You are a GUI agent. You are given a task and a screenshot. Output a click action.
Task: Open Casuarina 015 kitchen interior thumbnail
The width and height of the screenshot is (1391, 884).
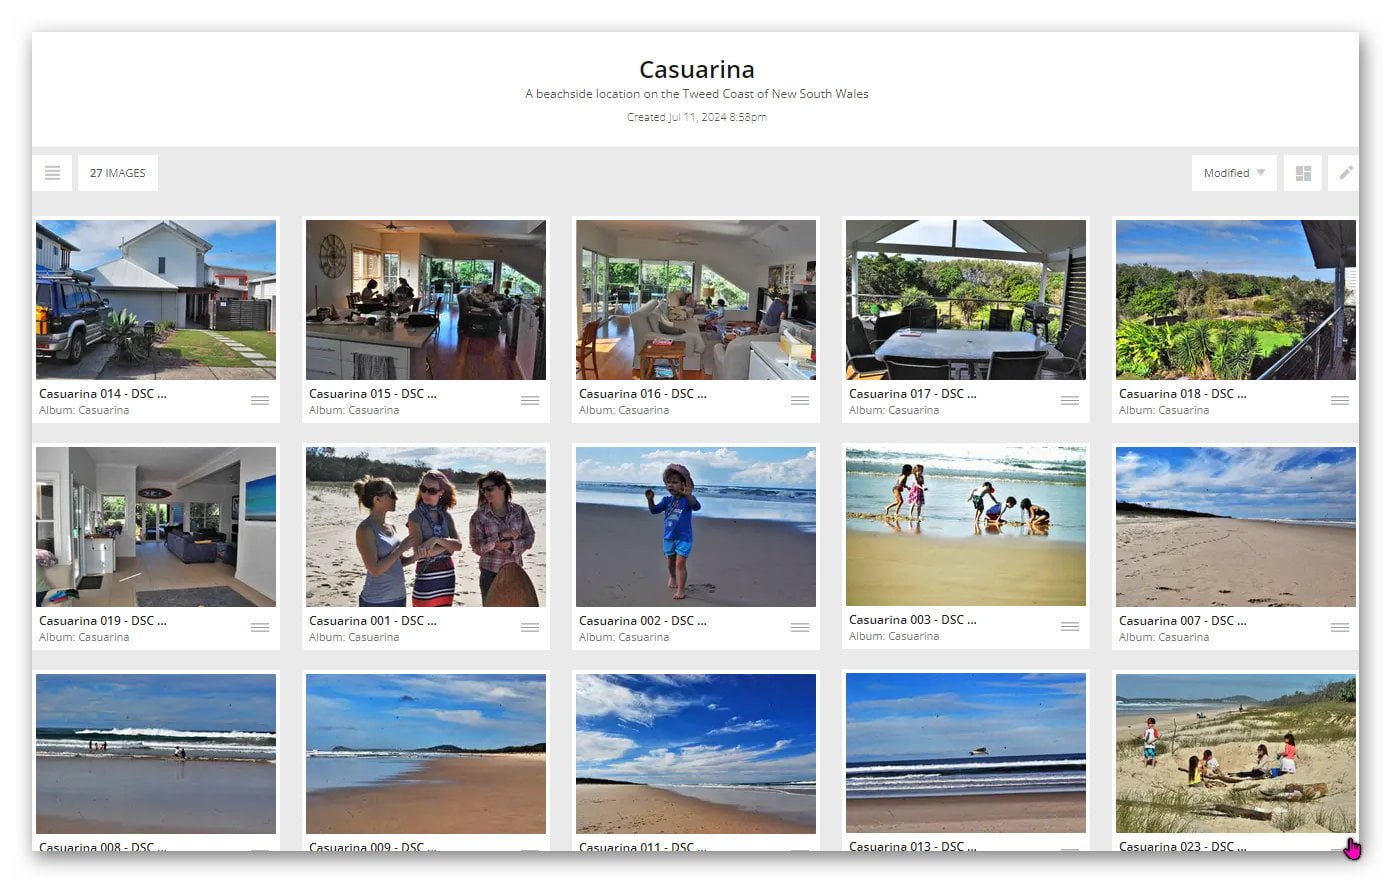[x=426, y=300]
